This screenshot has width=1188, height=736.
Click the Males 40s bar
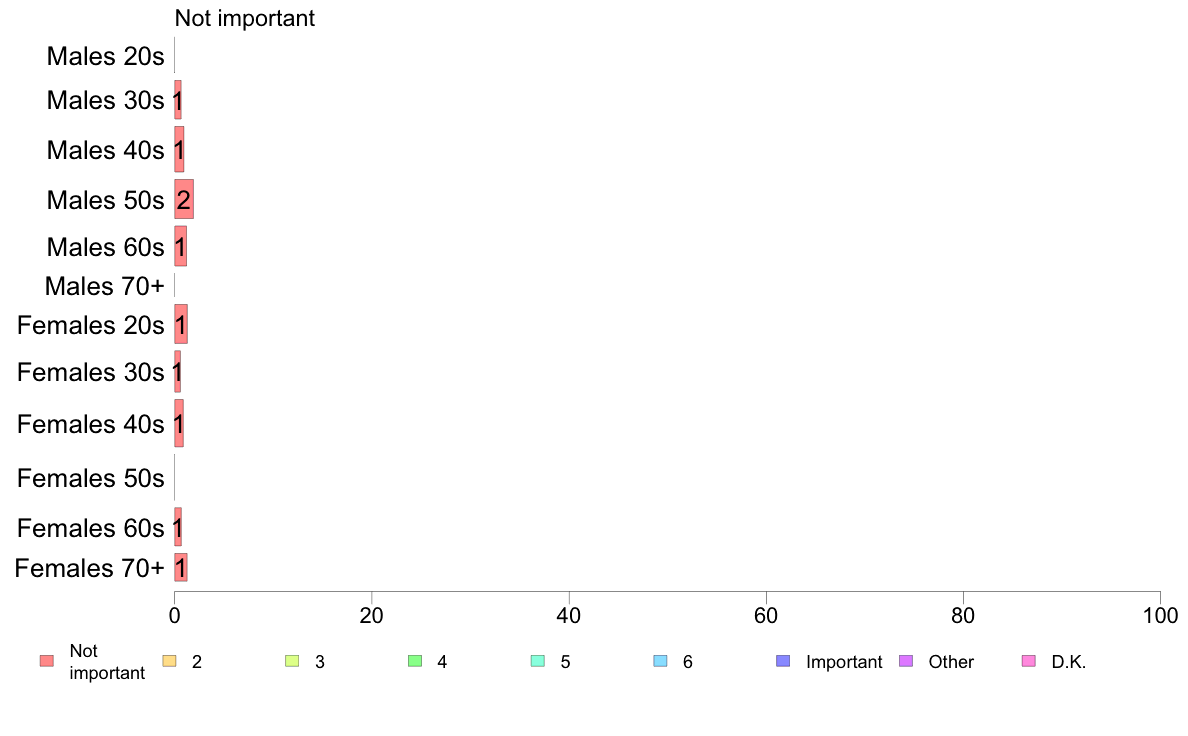(x=179, y=149)
